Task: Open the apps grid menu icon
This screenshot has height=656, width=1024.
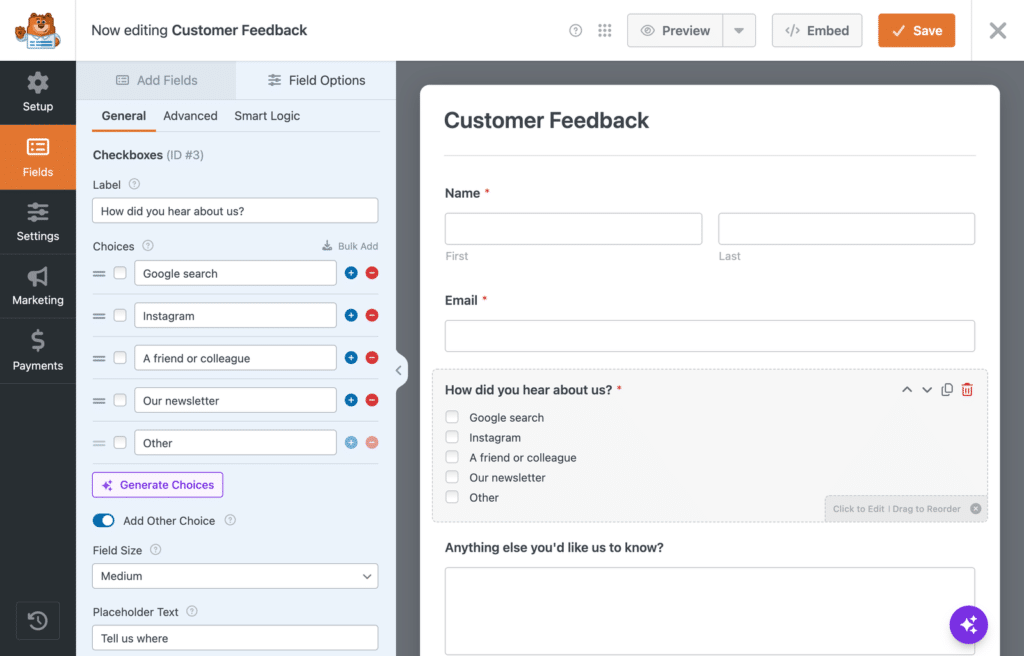Action: [605, 31]
